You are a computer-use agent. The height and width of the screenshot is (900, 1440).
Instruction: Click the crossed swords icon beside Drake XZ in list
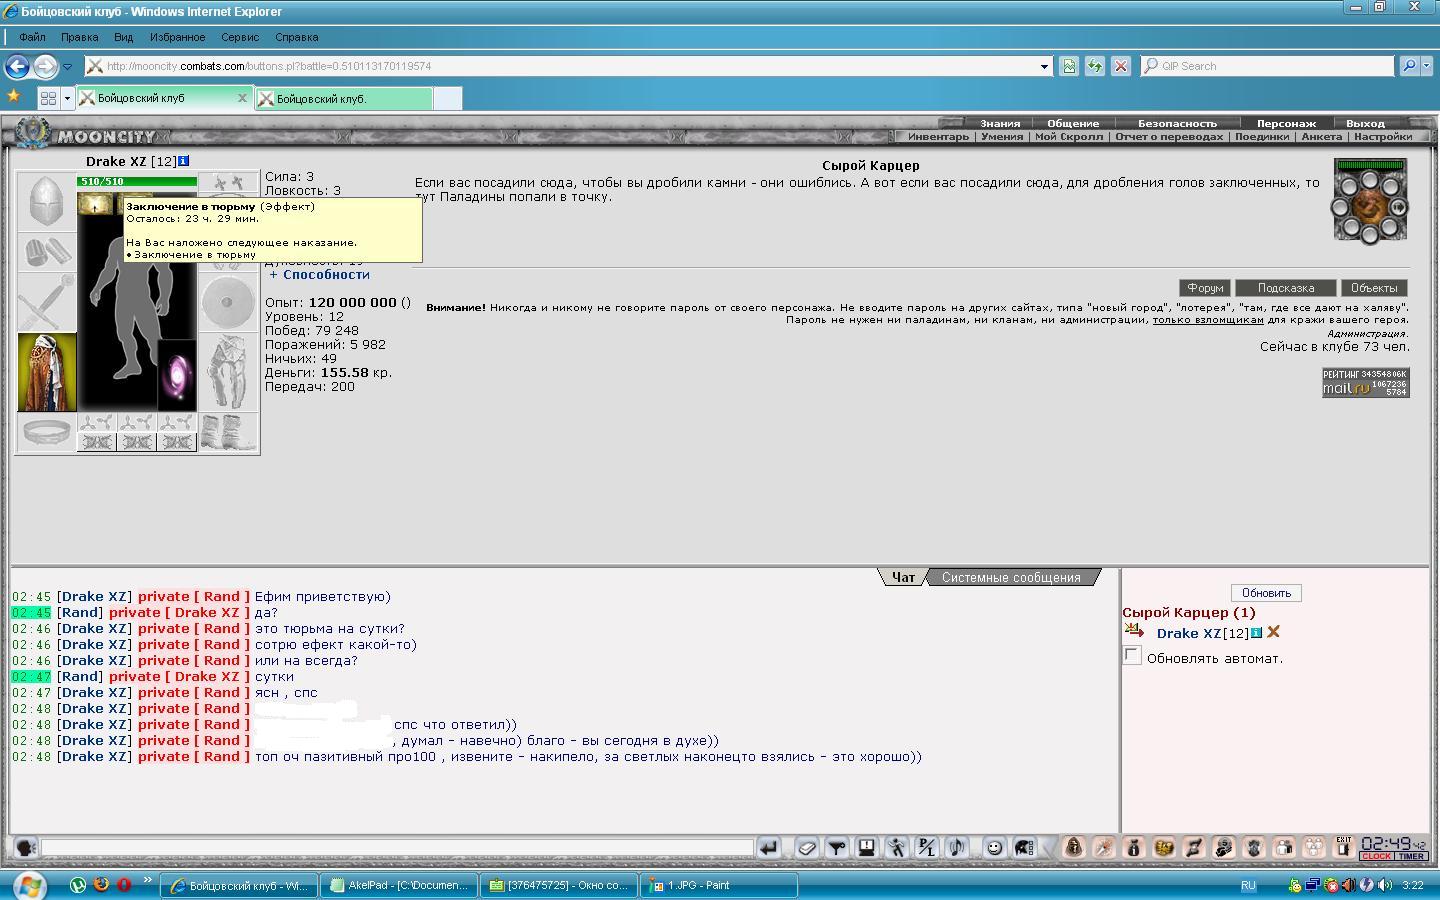tap(1273, 632)
